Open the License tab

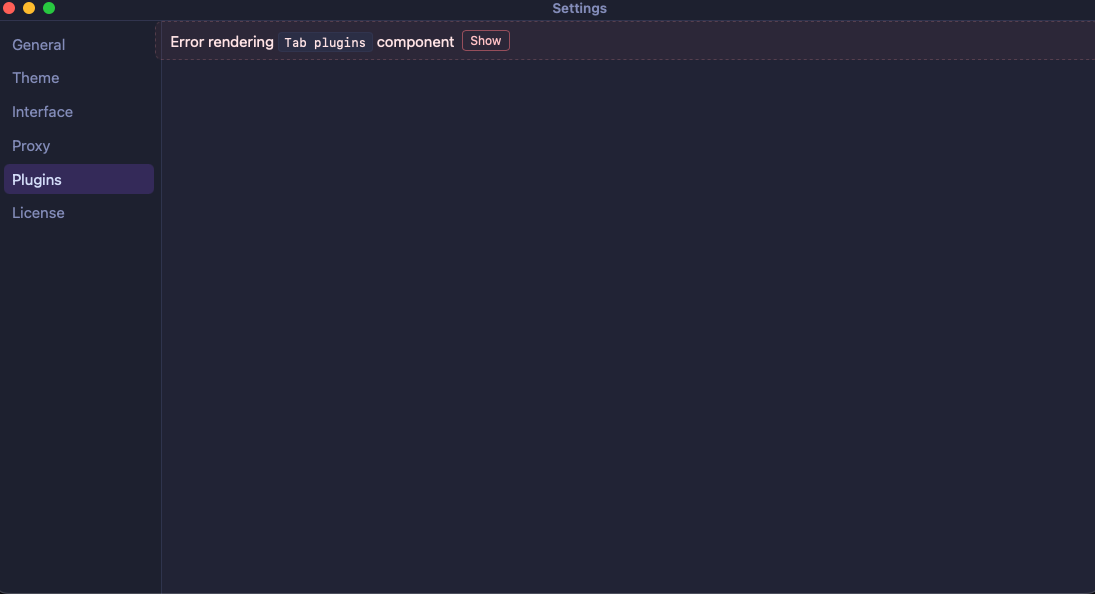coord(38,213)
